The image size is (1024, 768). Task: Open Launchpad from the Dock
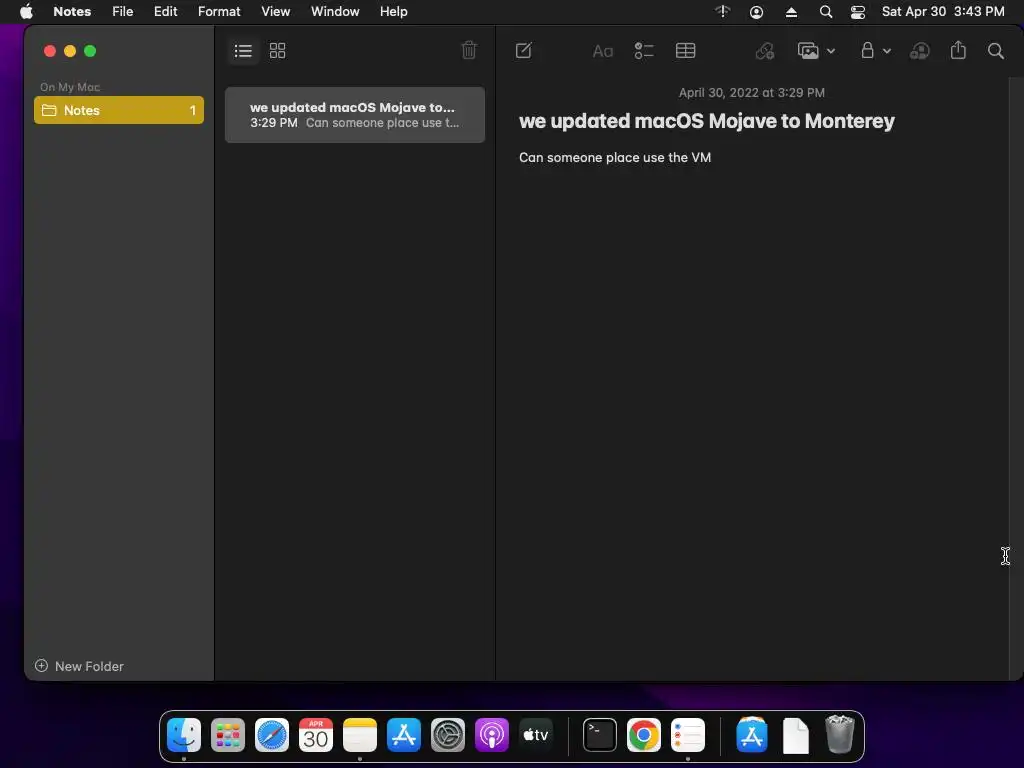228,735
